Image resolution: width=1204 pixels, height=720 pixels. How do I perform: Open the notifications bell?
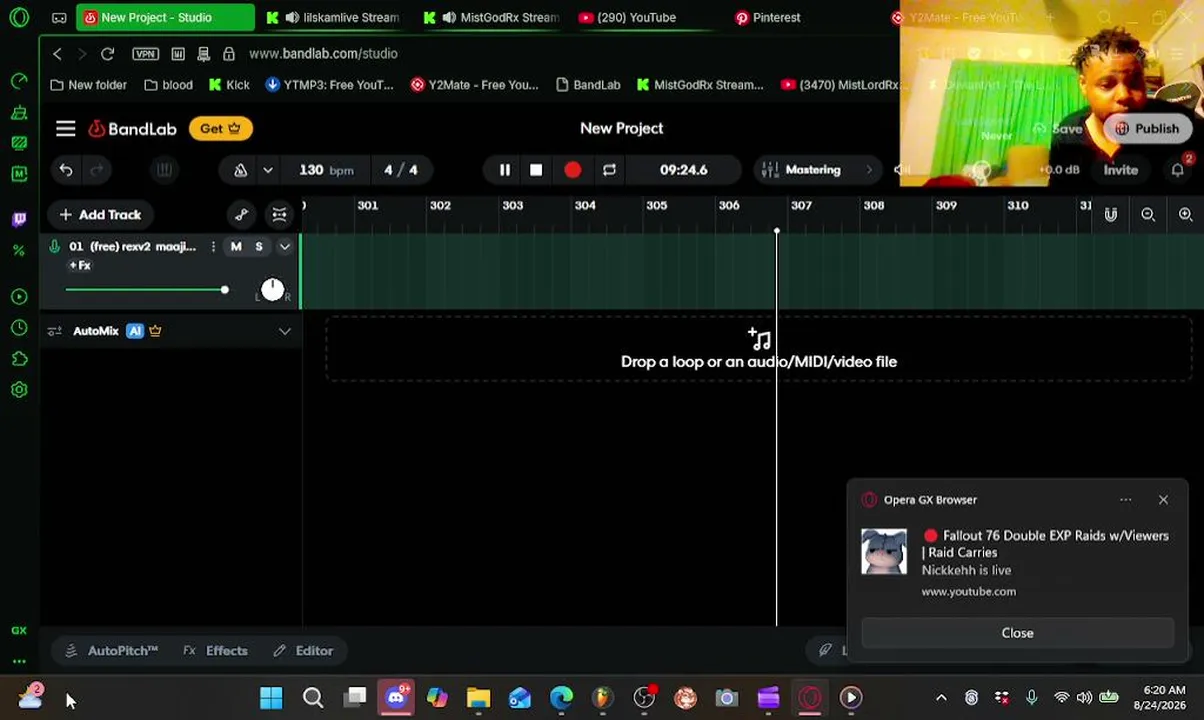1177,170
